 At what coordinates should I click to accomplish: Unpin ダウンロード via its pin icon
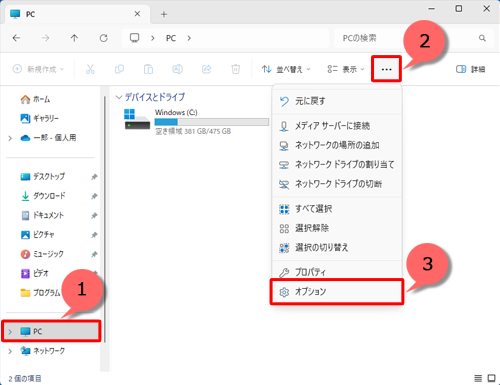(94, 196)
